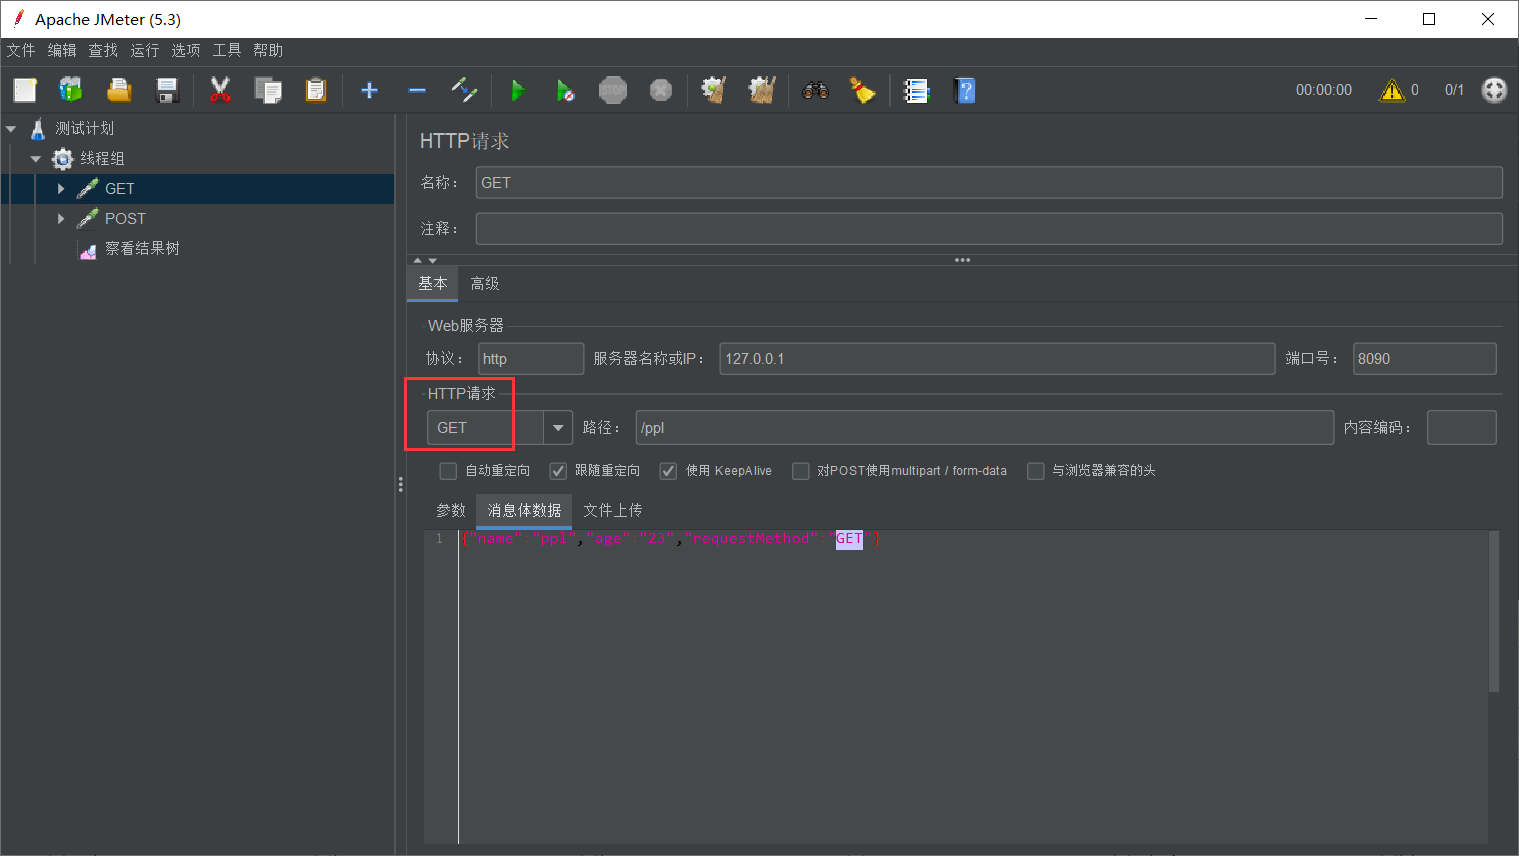
Task: Click the server IP field 127.0.0.1
Action: (x=997, y=359)
